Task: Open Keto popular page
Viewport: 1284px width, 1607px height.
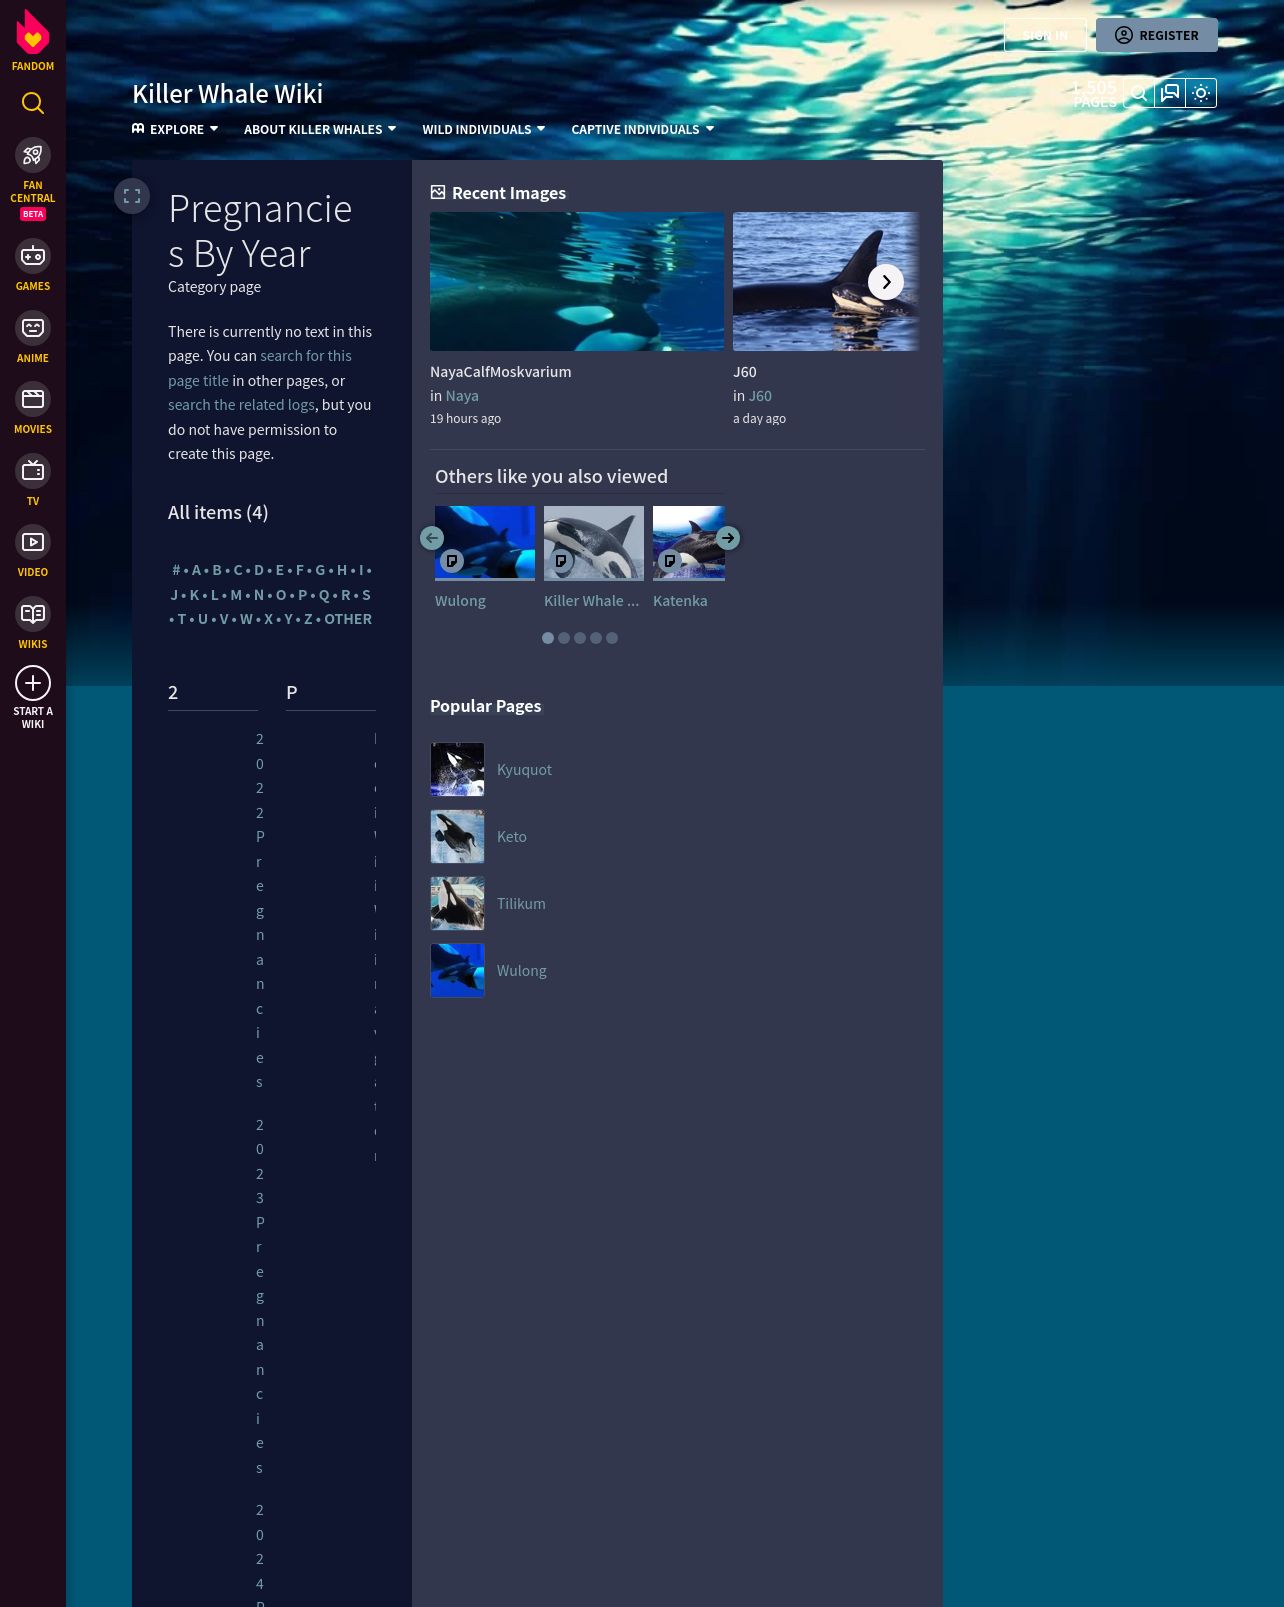Action: [512, 837]
